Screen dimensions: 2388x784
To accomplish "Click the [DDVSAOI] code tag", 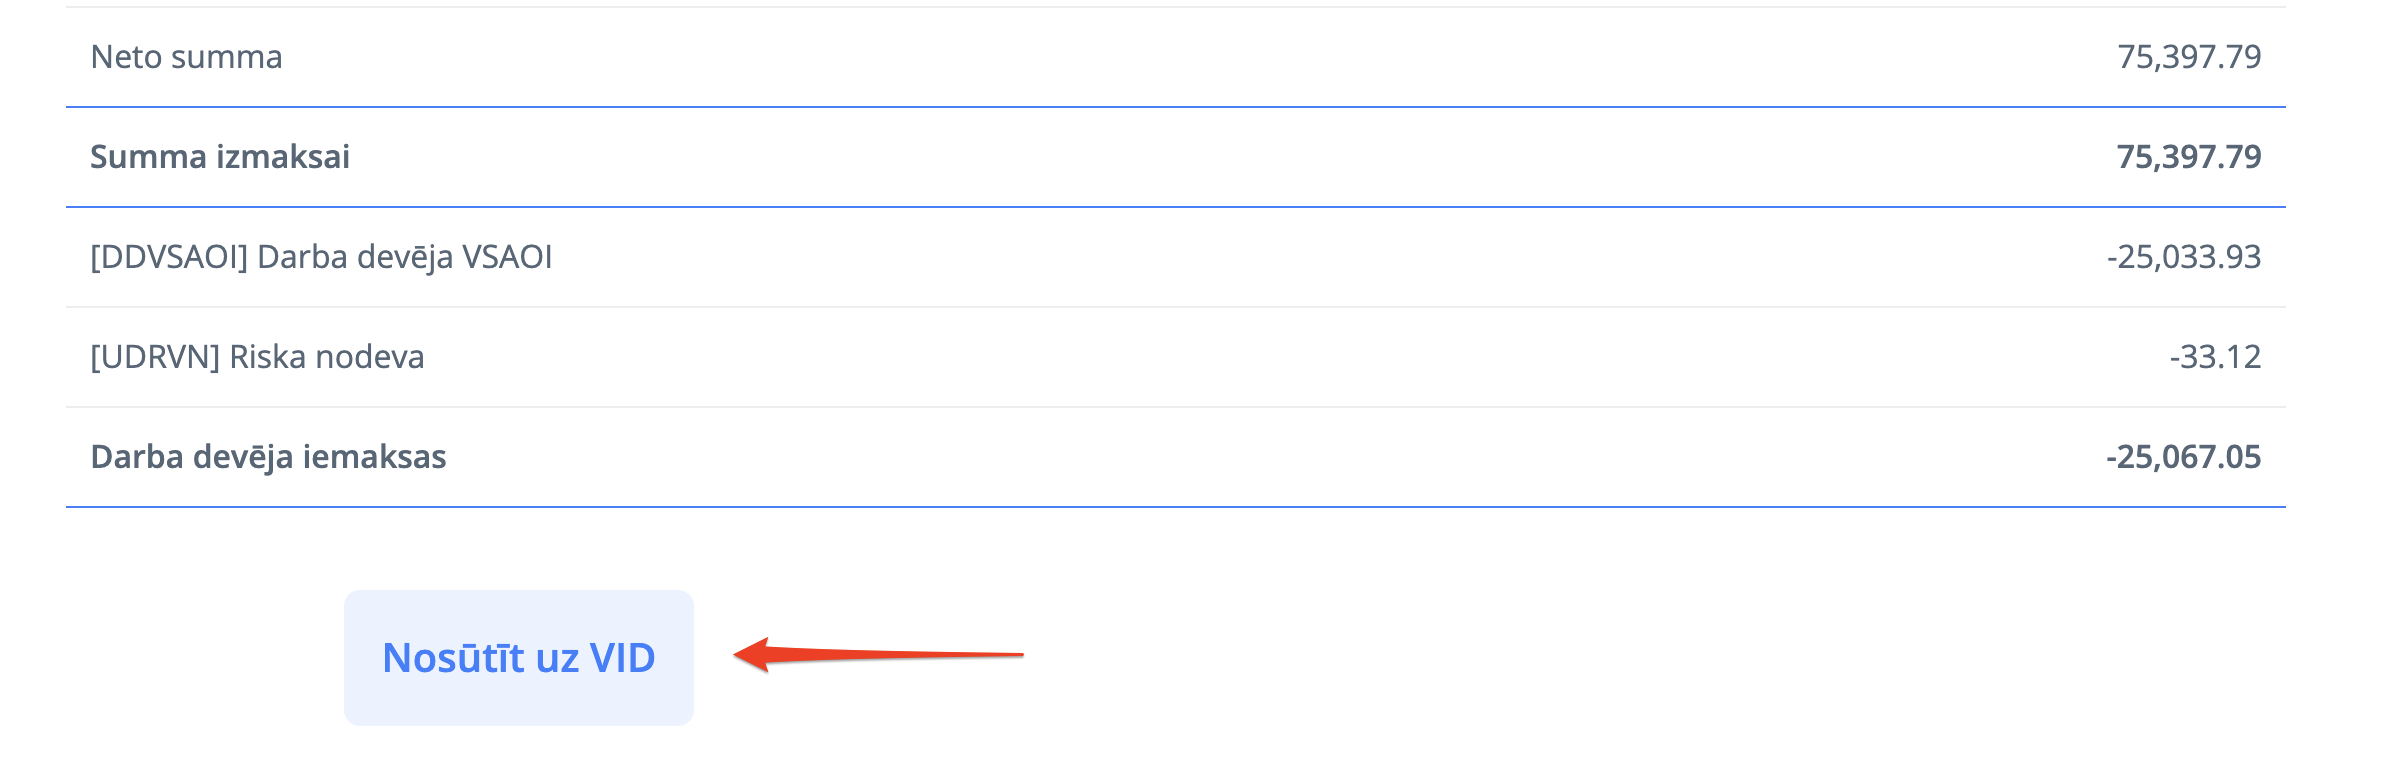I will click(x=169, y=257).
